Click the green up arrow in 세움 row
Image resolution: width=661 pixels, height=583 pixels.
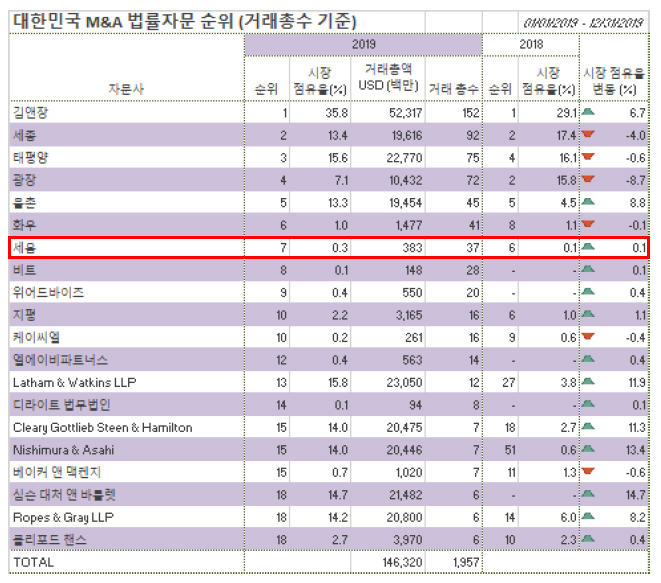(588, 247)
